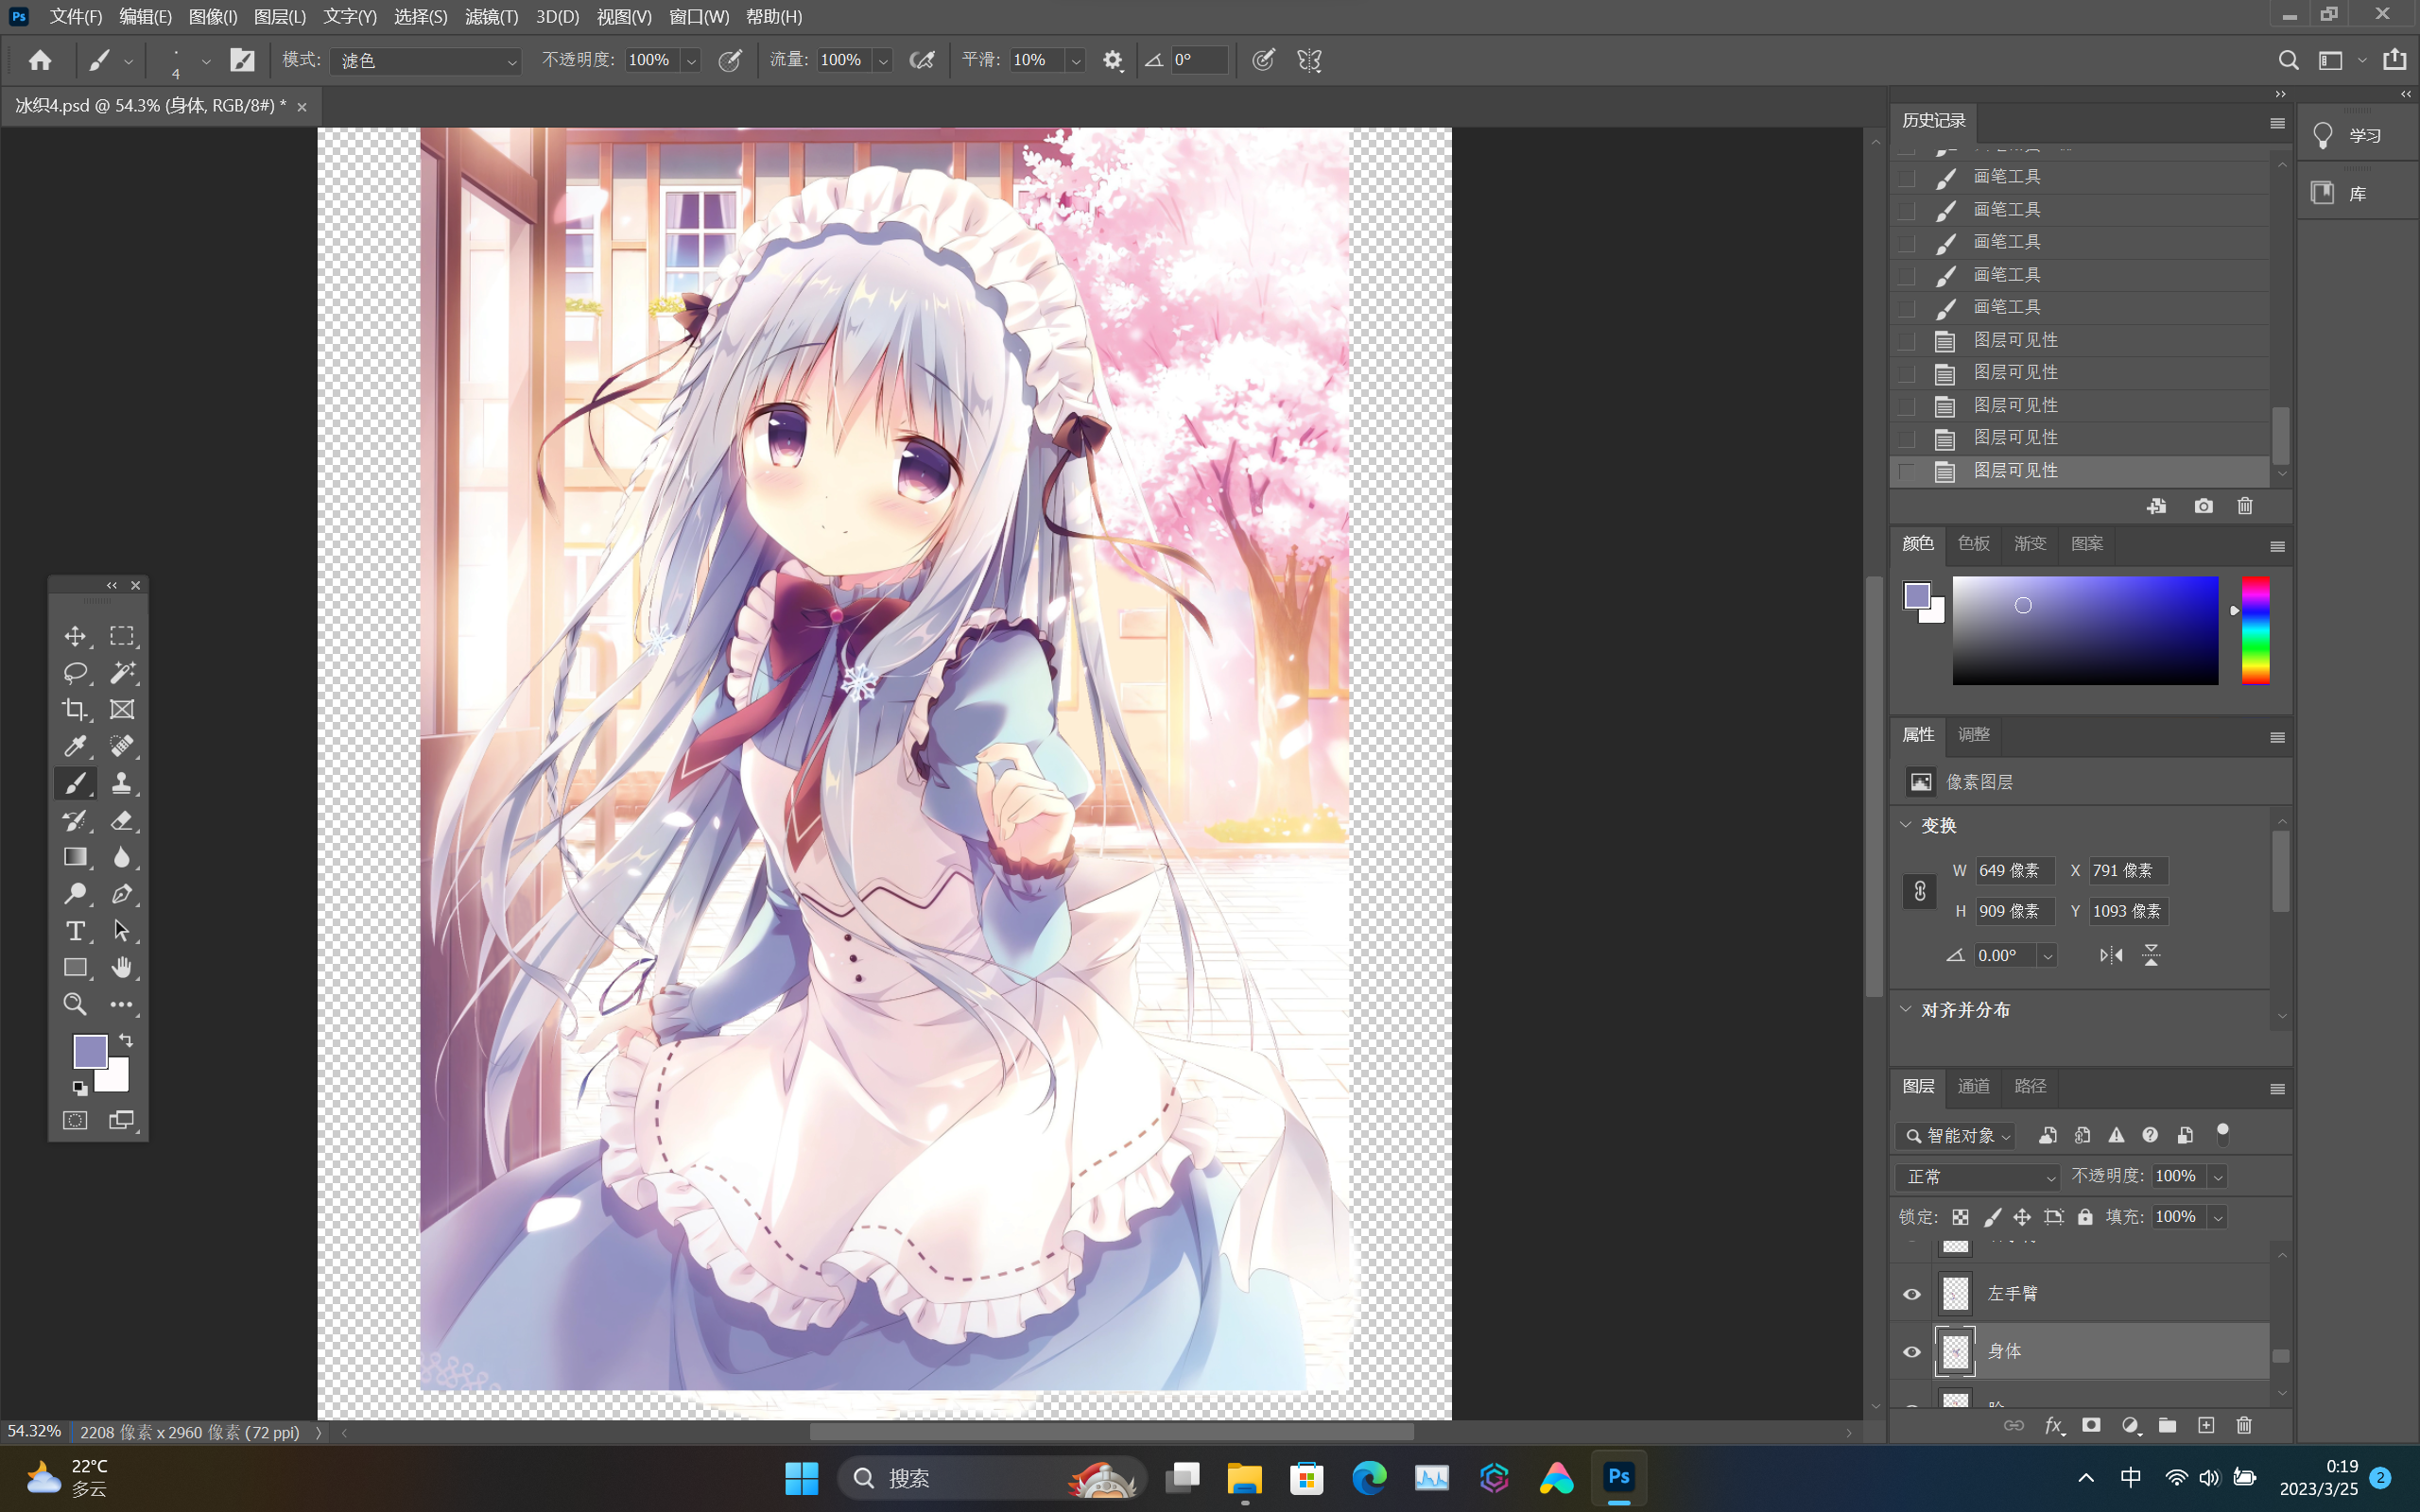The height and width of the screenshot is (1512, 2420).
Task: Toggle pressure for opacity button
Action: [x=731, y=61]
